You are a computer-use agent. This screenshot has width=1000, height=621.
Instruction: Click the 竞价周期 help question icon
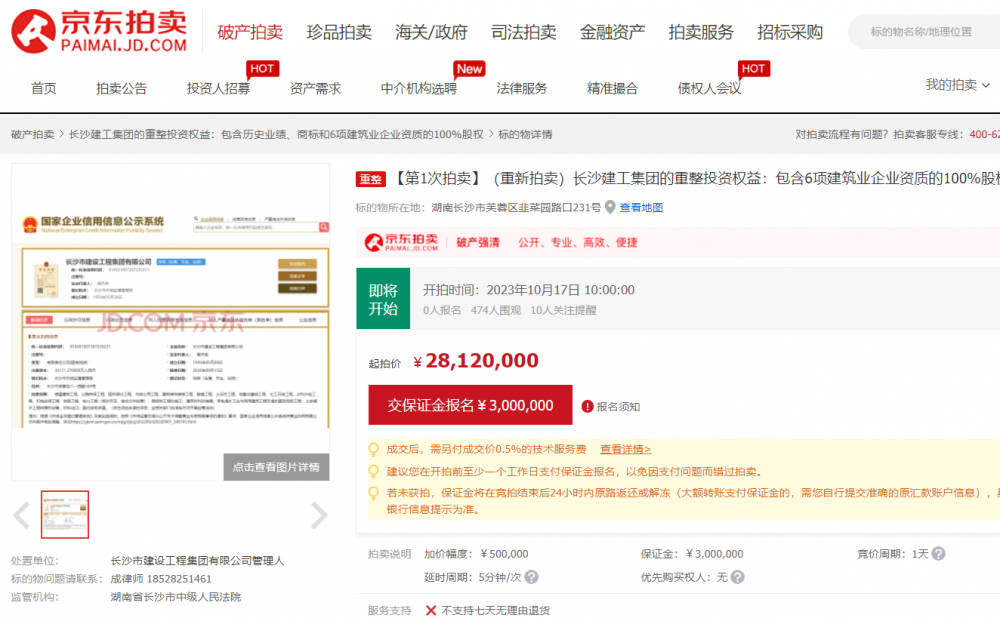click(938, 554)
